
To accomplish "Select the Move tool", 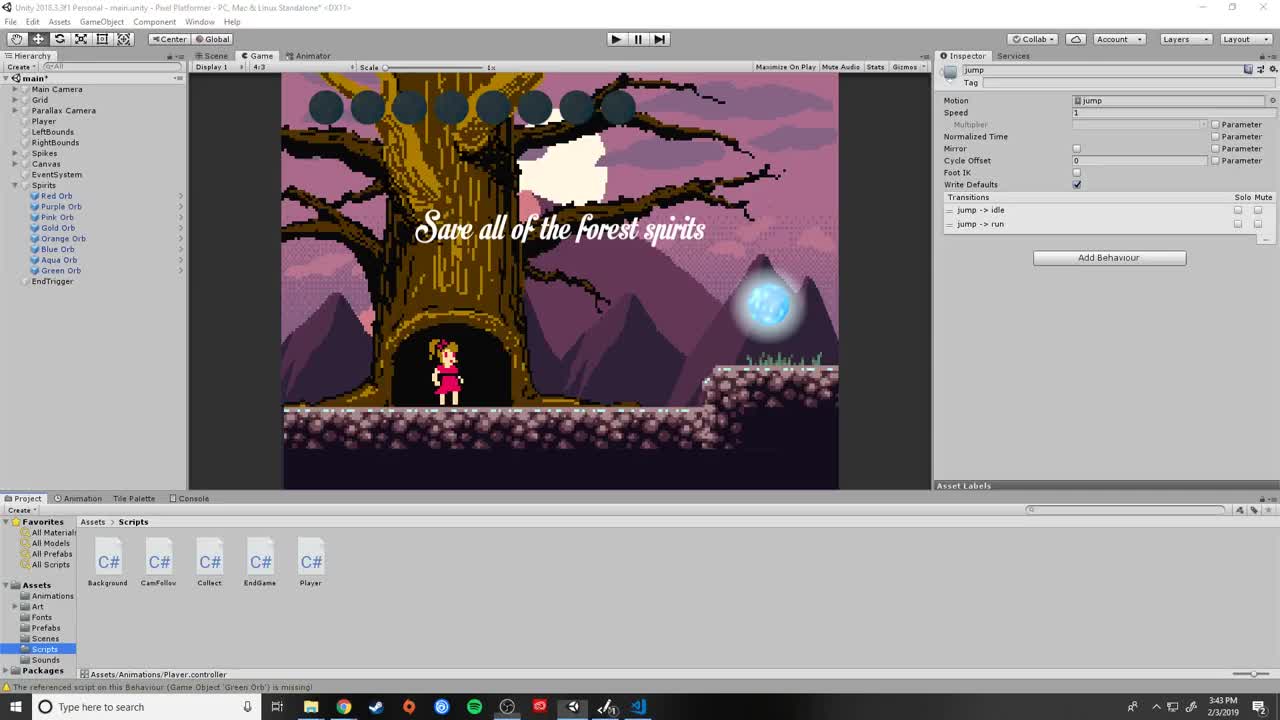I will 38,39.
